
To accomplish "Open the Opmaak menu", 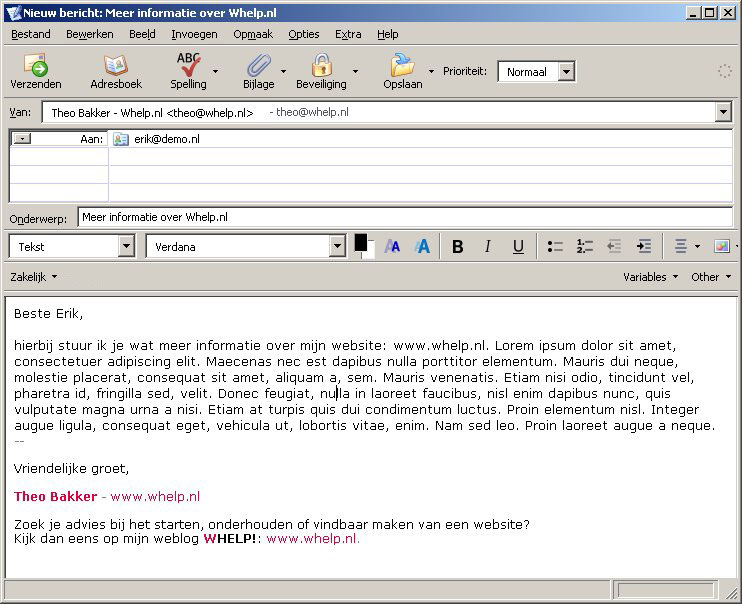I will [253, 34].
